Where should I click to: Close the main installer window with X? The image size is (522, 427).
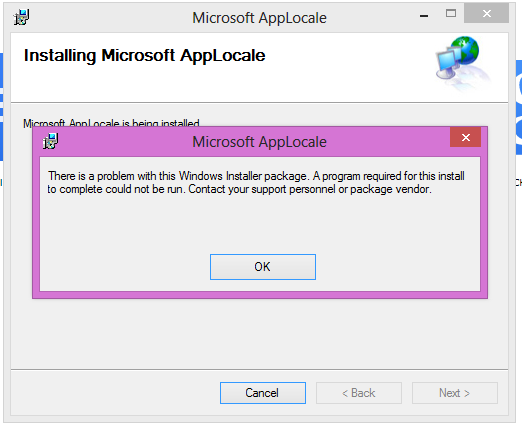point(486,13)
